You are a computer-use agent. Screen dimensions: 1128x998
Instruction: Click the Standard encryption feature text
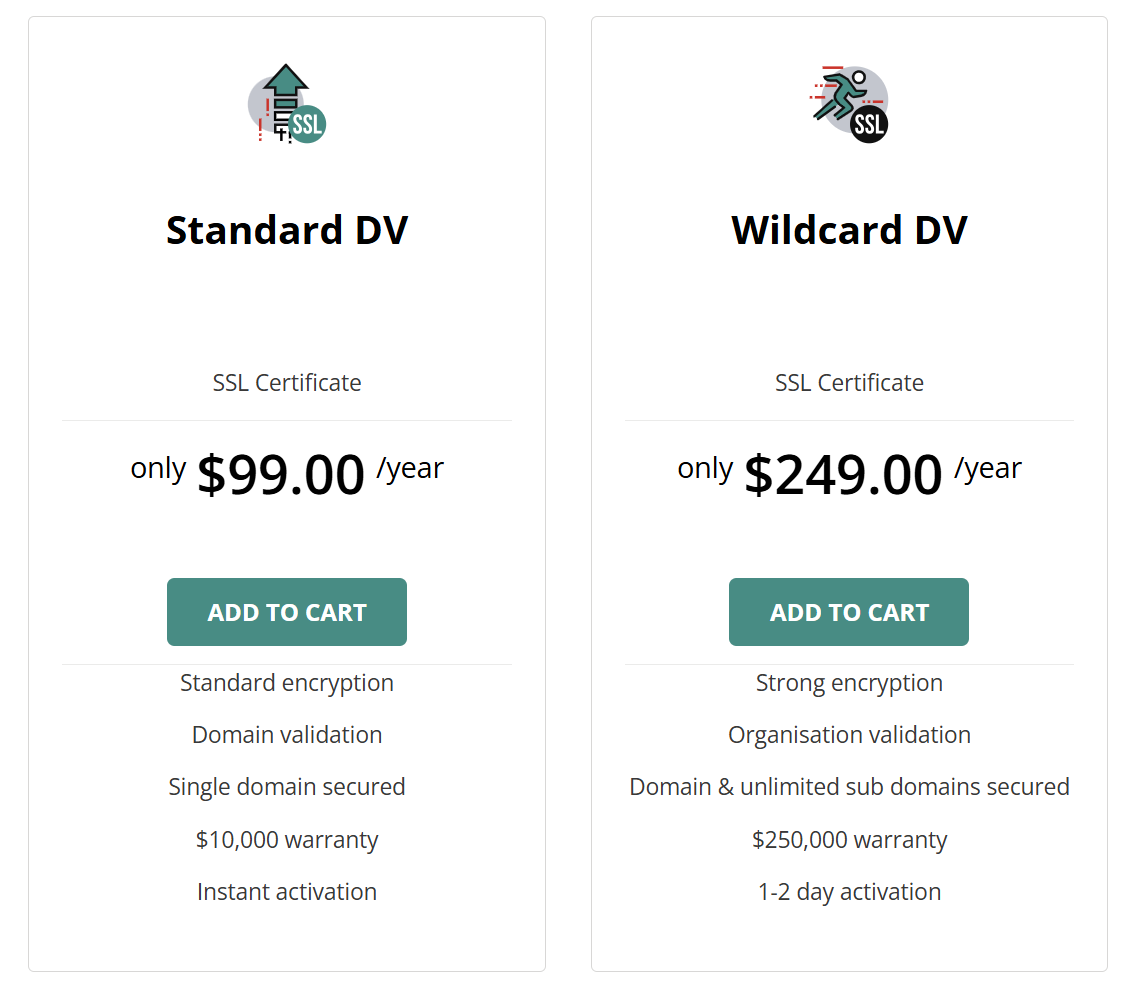(287, 683)
